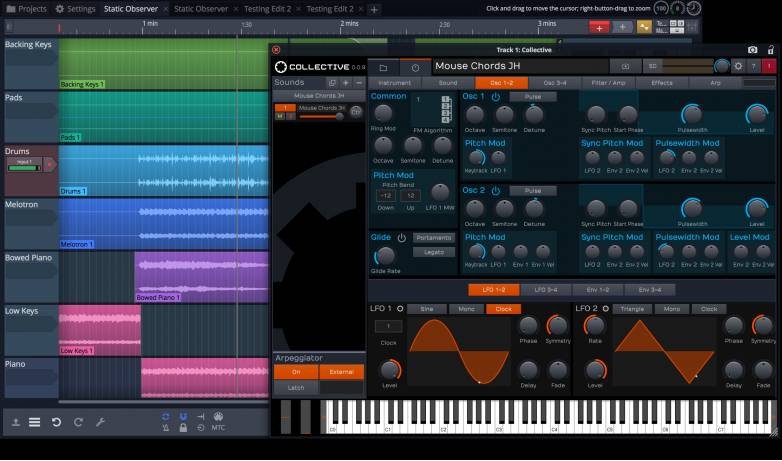The image size is (782, 461).
Task: Click the red plus add-track button
Action: 599,27
